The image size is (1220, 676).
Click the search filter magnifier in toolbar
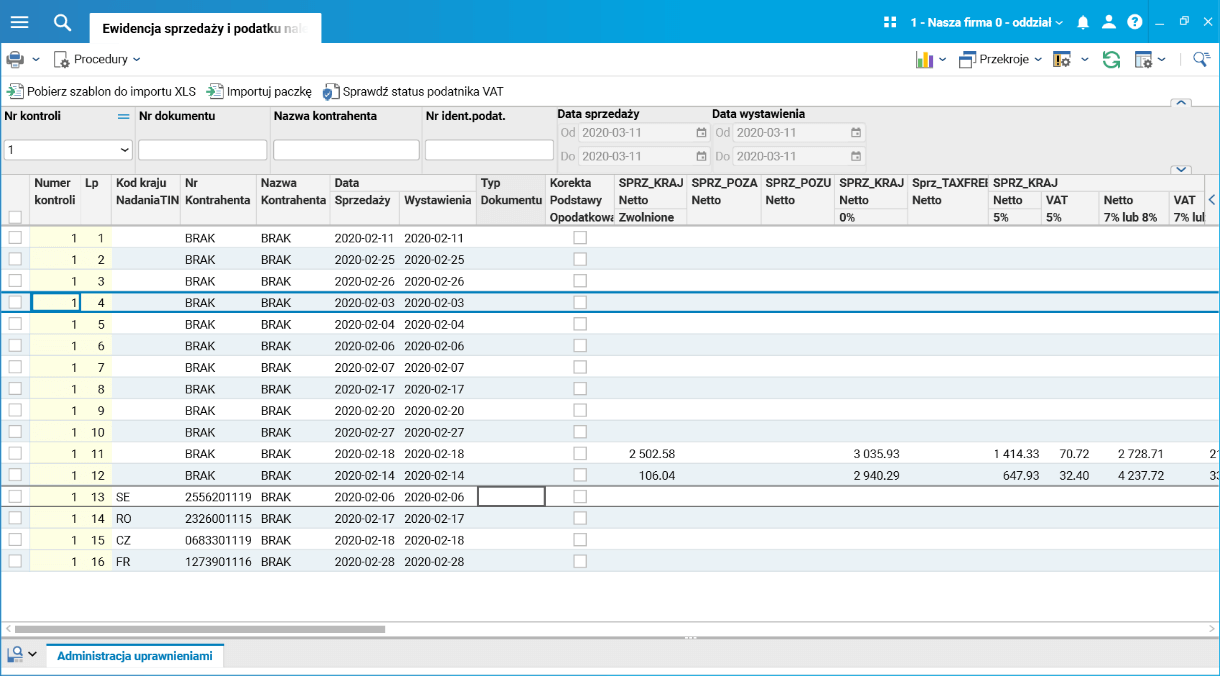pos(1201,60)
